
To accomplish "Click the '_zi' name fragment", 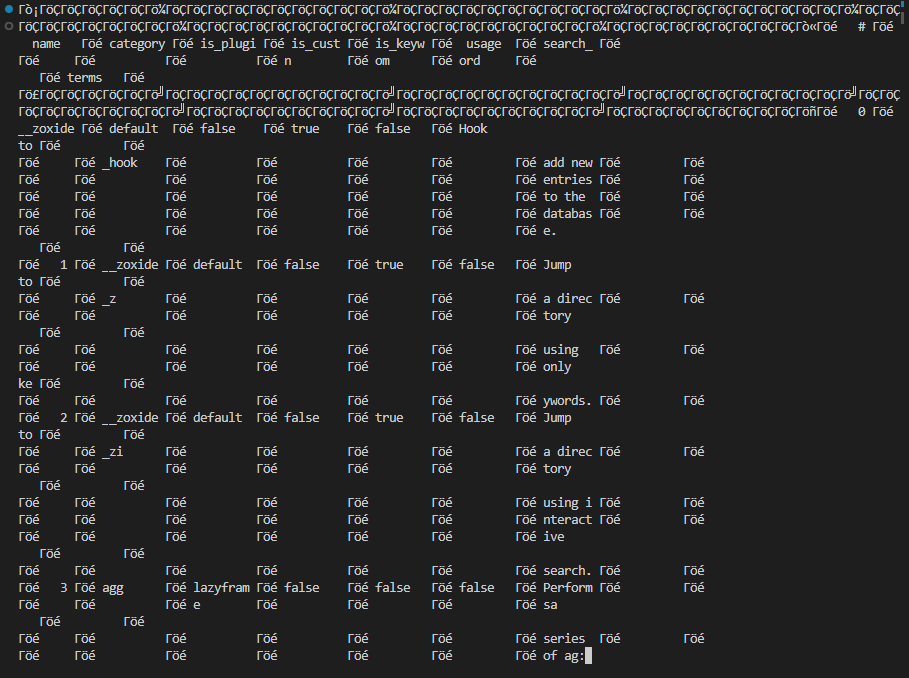I will click(x=112, y=451).
